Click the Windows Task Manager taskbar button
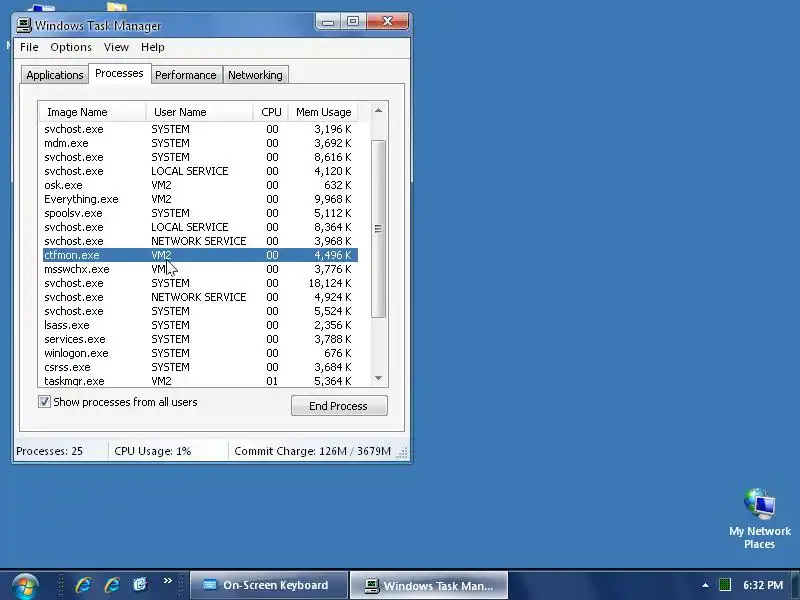The image size is (800, 600). click(429, 585)
